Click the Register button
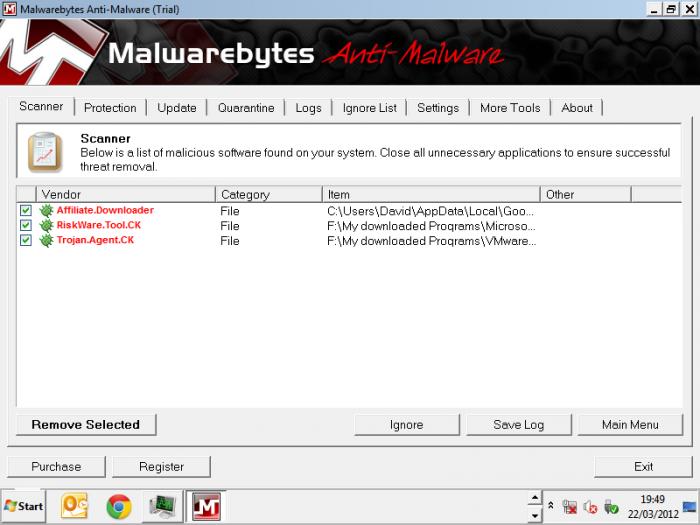This screenshot has height=525, width=700. click(161, 467)
